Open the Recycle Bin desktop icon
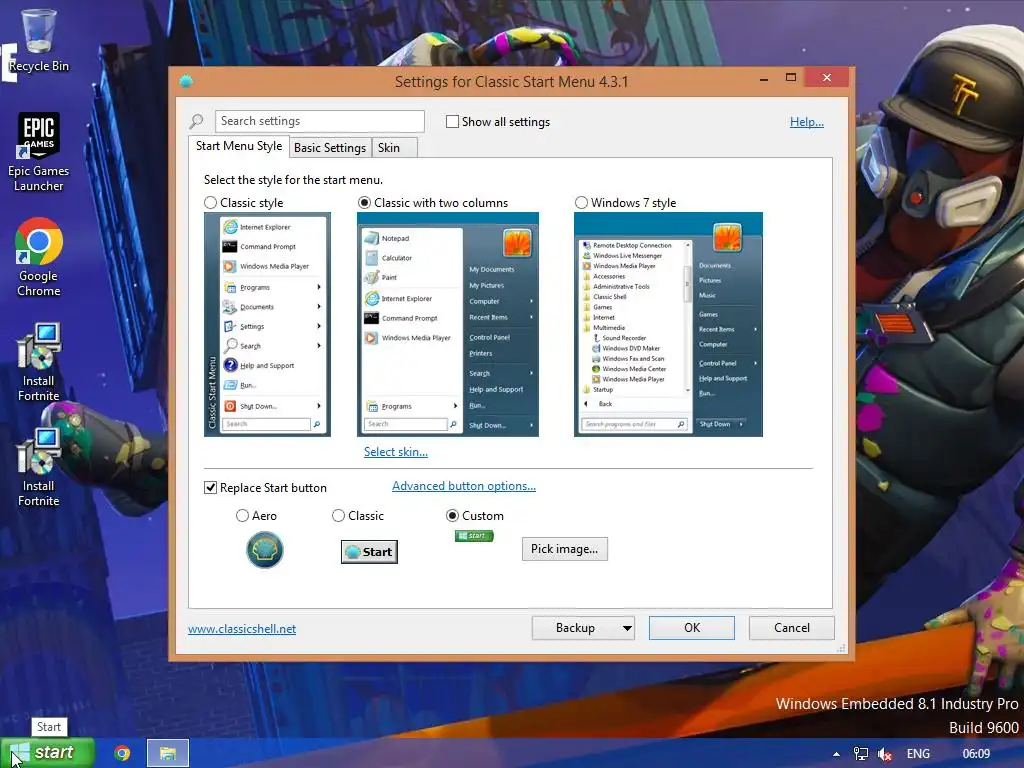 pos(39,40)
